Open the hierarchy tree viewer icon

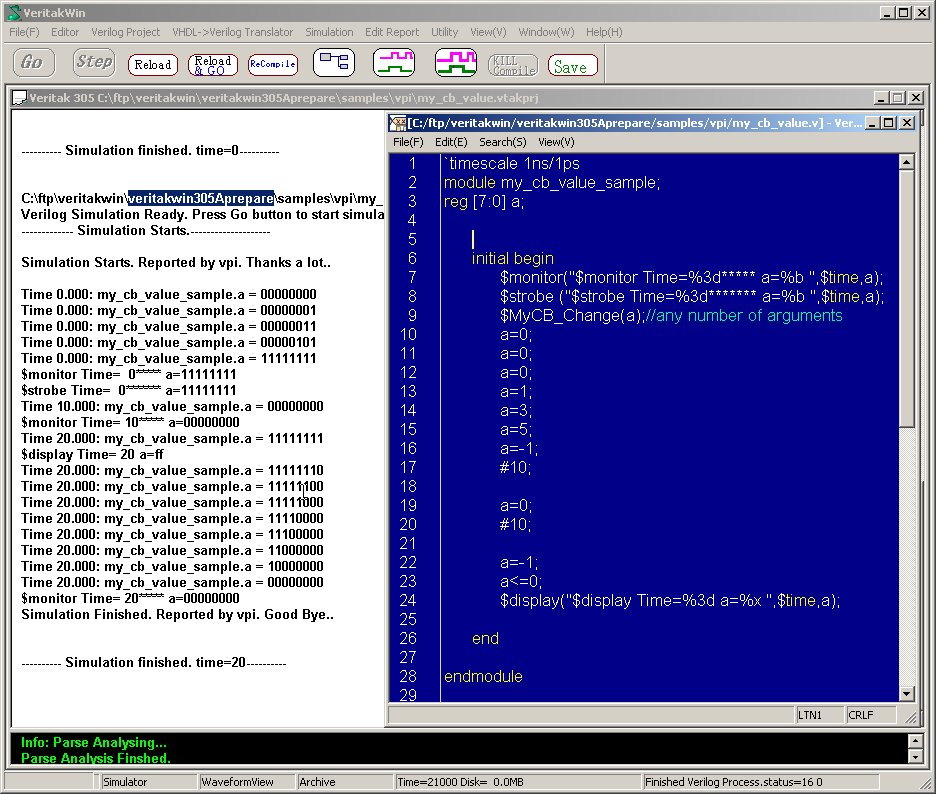click(334, 63)
